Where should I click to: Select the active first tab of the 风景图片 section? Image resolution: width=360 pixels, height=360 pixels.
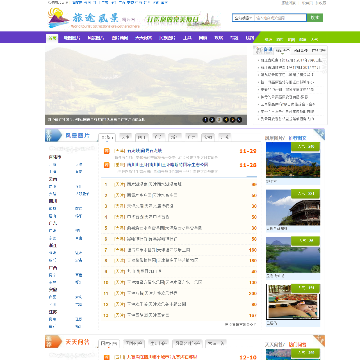(107, 137)
